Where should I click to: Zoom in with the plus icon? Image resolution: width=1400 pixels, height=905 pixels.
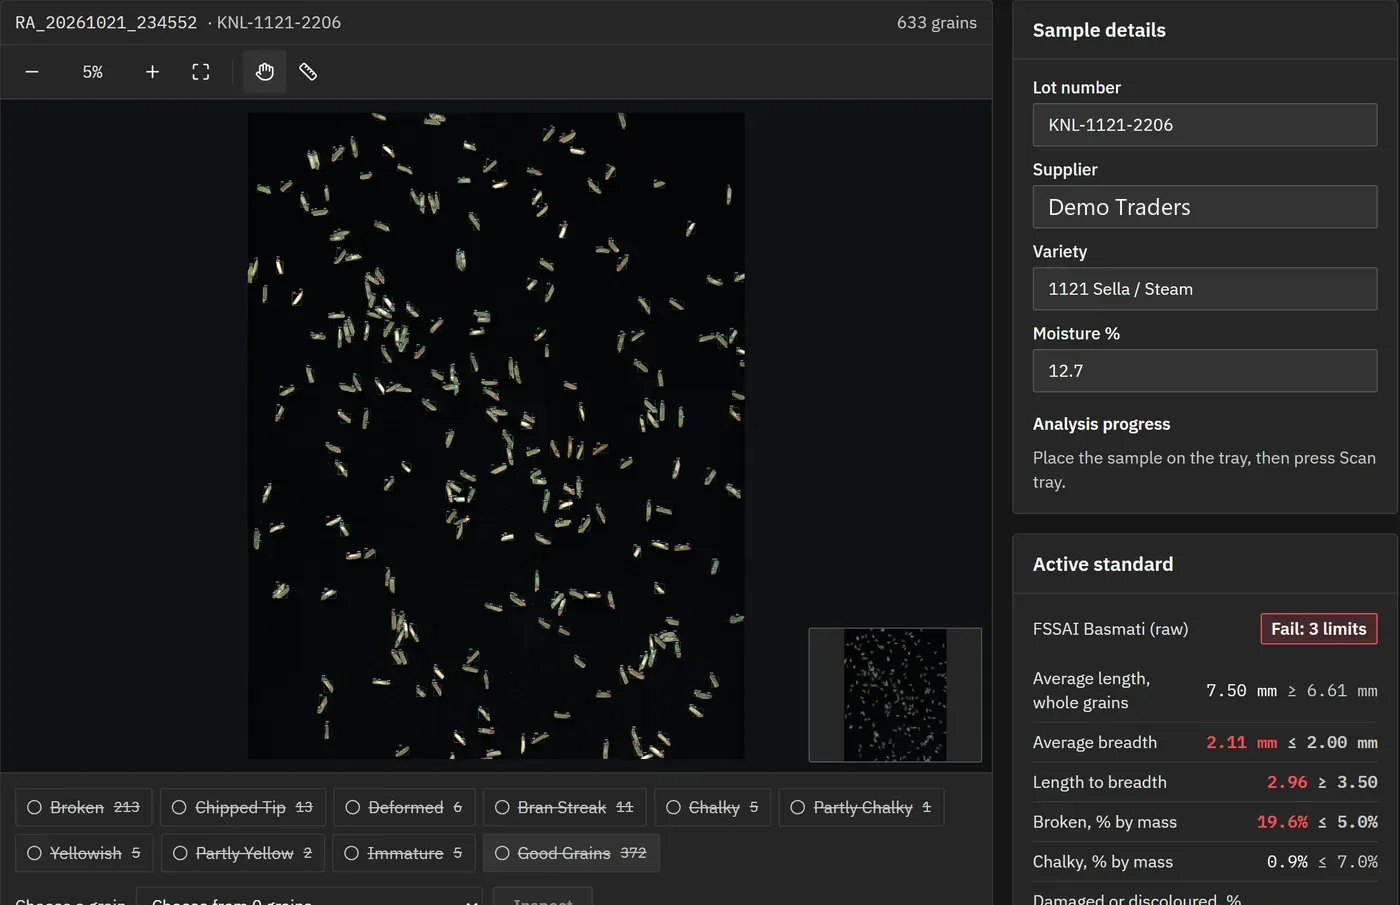pyautogui.click(x=152, y=72)
